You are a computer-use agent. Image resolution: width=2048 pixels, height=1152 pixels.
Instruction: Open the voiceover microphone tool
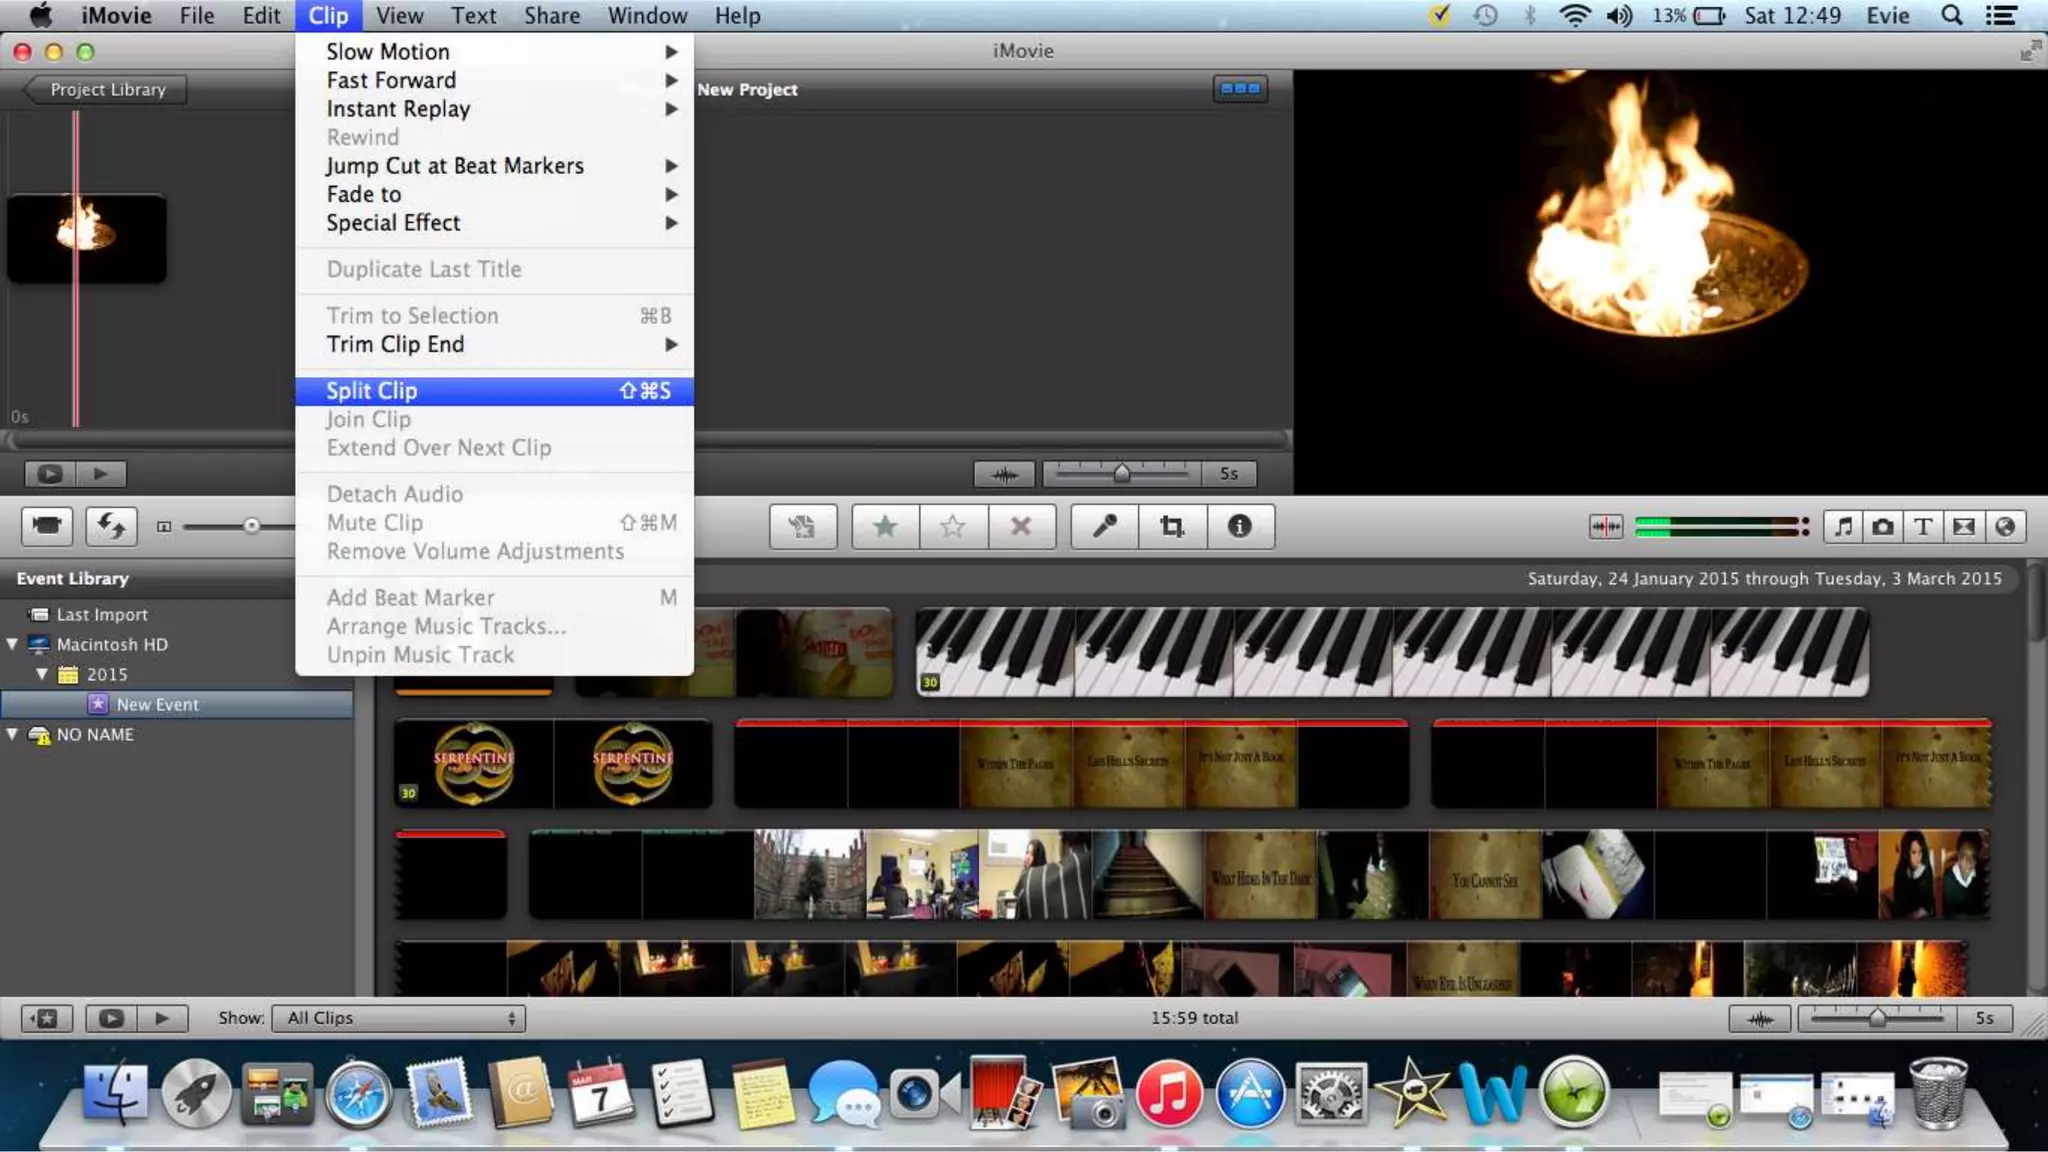point(1104,526)
